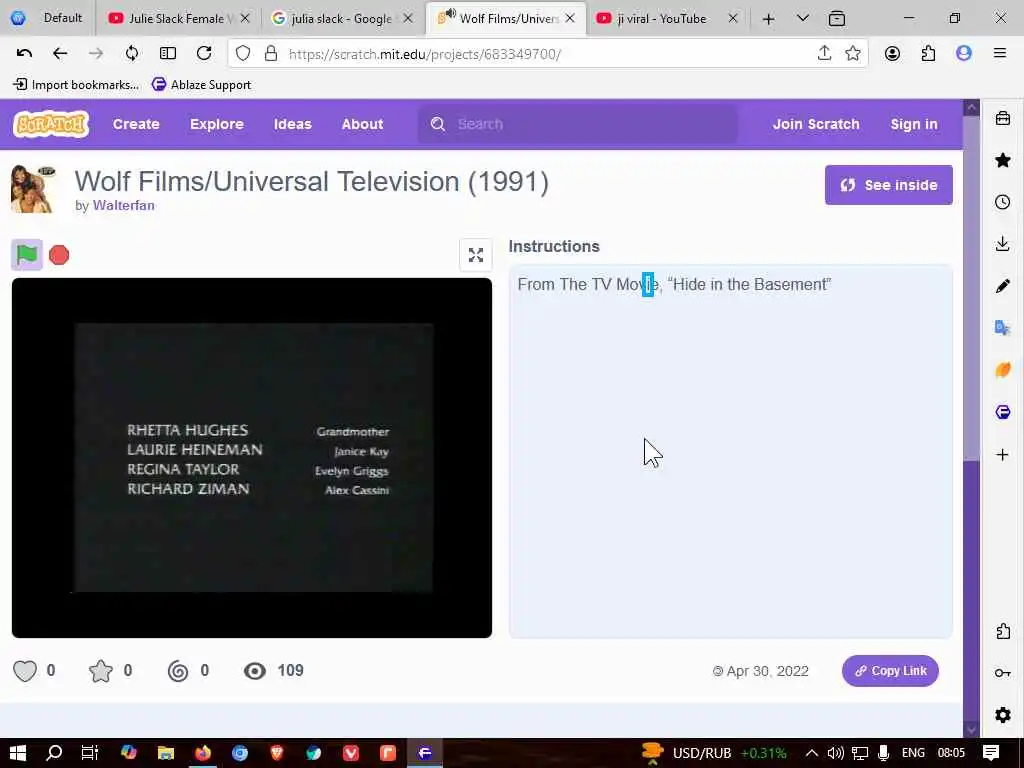The image size is (1024, 768).
Task: Focus the Scratch search field
Action: 578,124
